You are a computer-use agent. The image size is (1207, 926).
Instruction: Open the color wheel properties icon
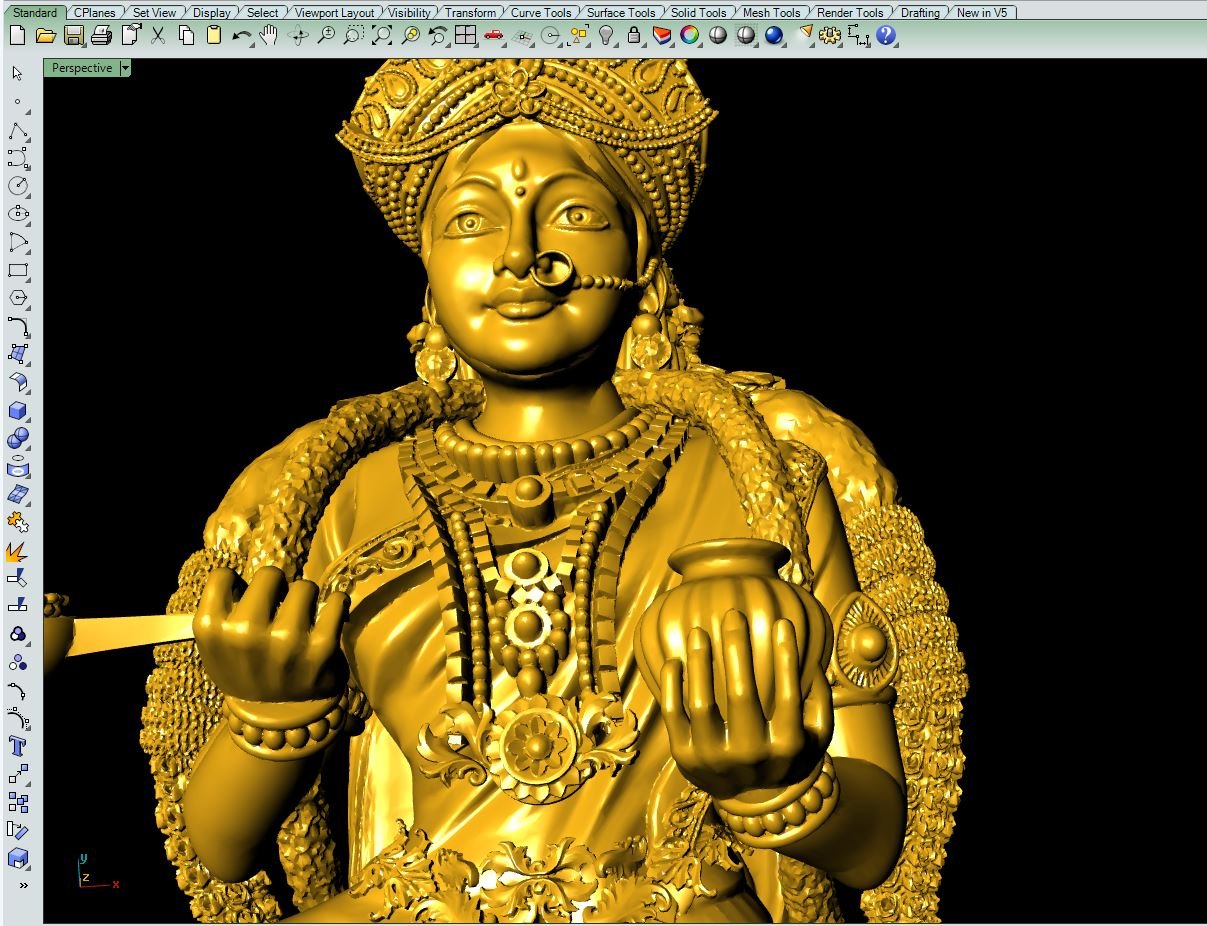pyautogui.click(x=689, y=36)
